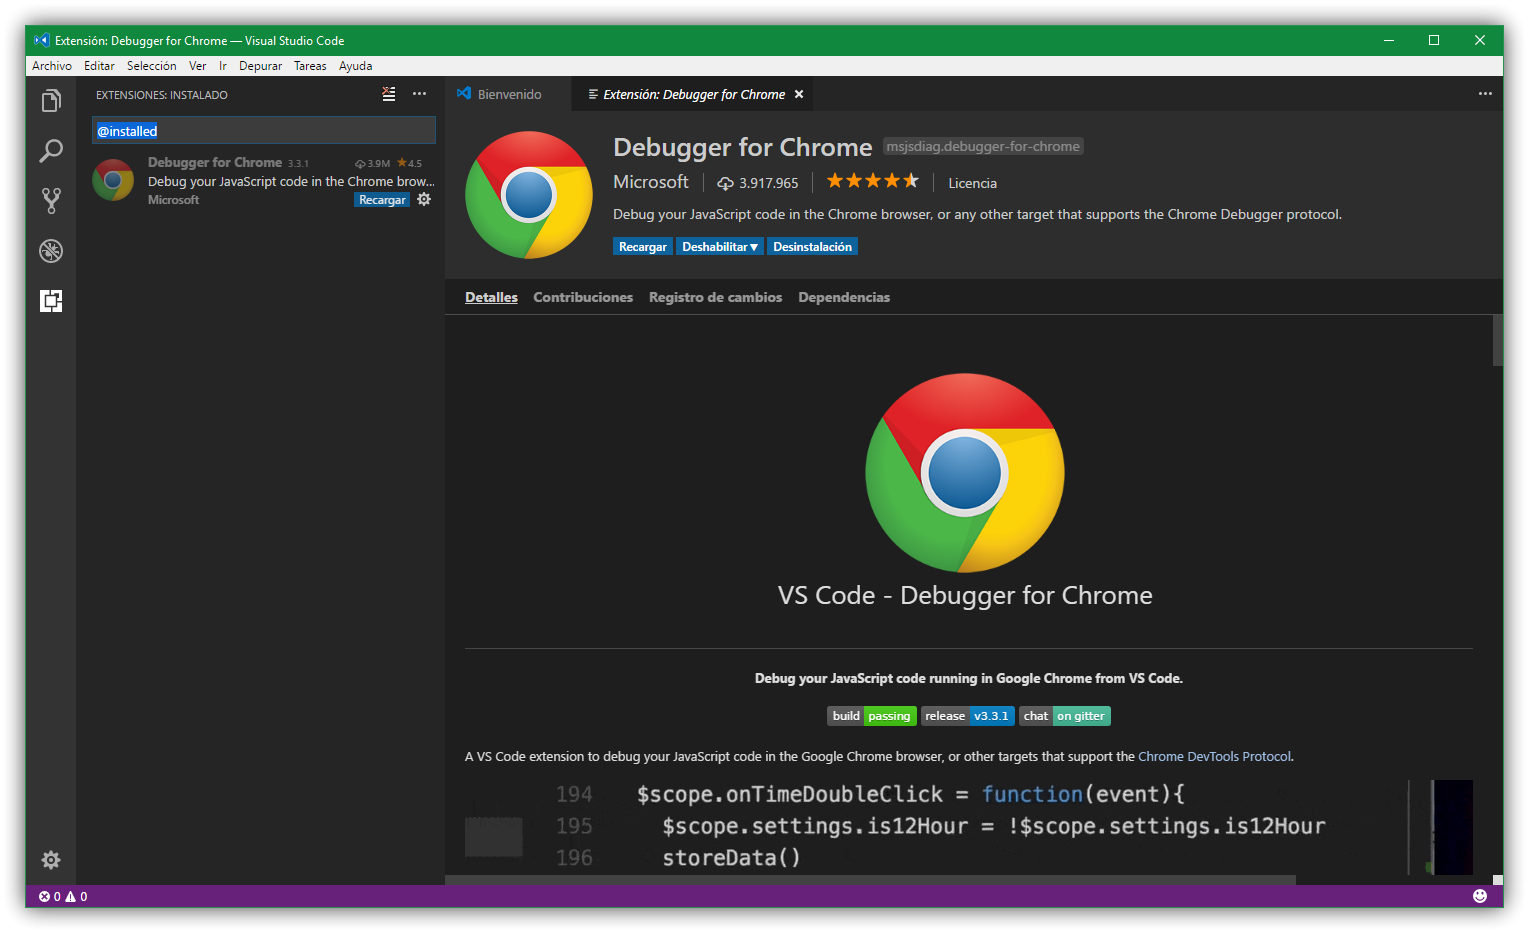The image size is (1529, 933).
Task: Click the VS Code - Debugger for Chrome heading
Action: (965, 596)
